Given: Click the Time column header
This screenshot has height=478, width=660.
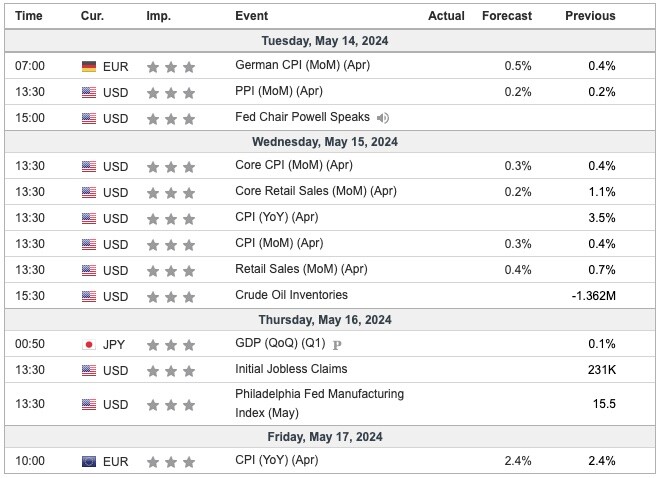Looking at the screenshot, I should [29, 16].
